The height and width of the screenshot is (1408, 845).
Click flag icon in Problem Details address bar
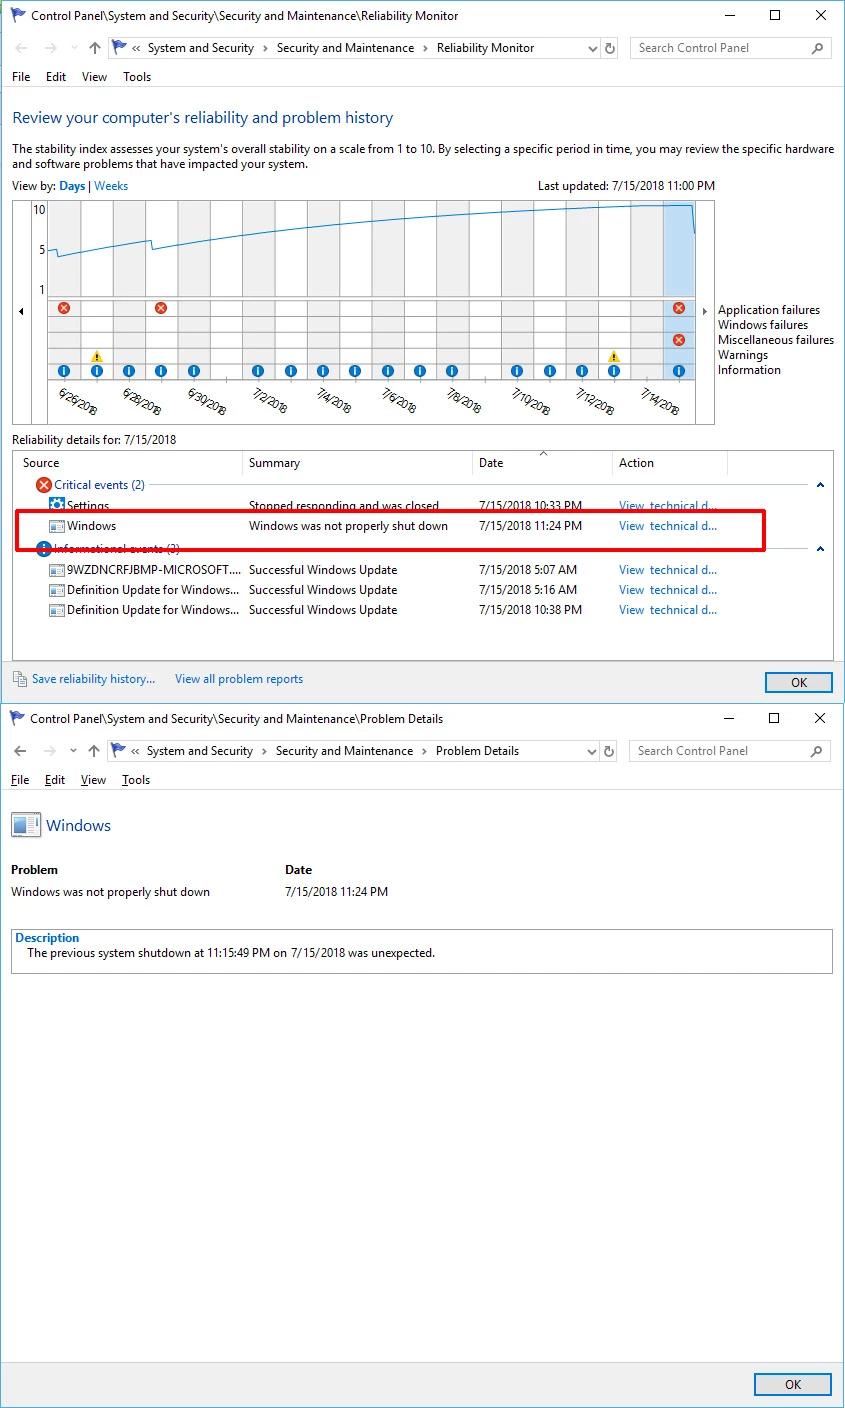click(118, 751)
